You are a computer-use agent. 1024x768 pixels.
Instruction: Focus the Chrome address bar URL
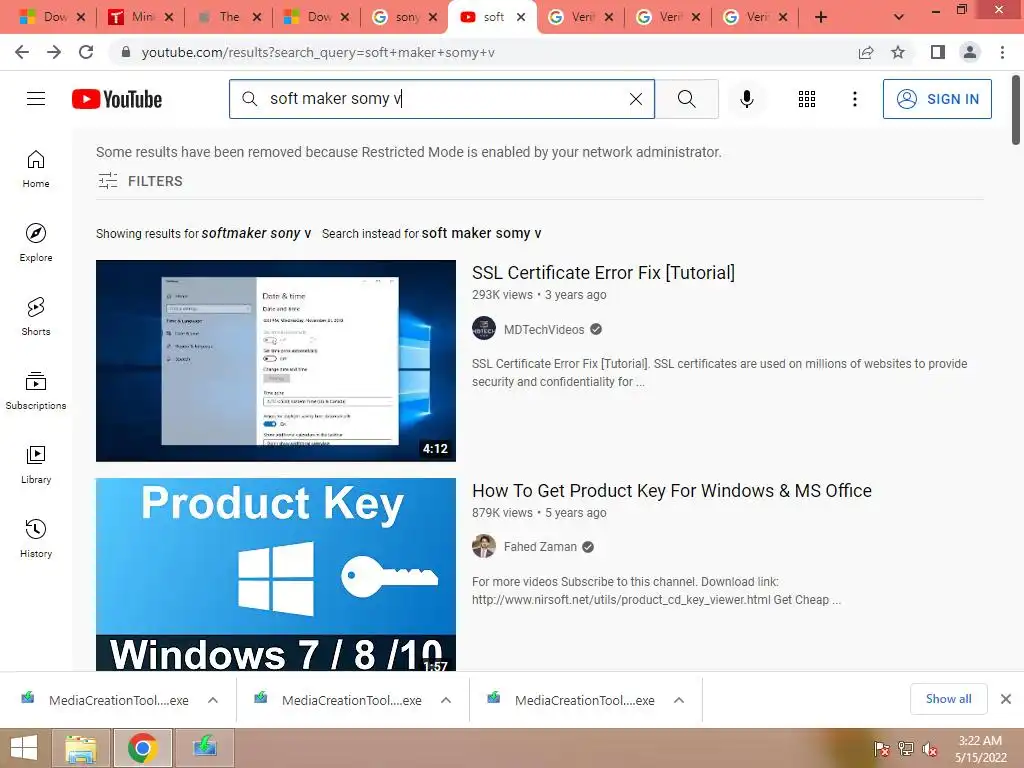tap(318, 52)
